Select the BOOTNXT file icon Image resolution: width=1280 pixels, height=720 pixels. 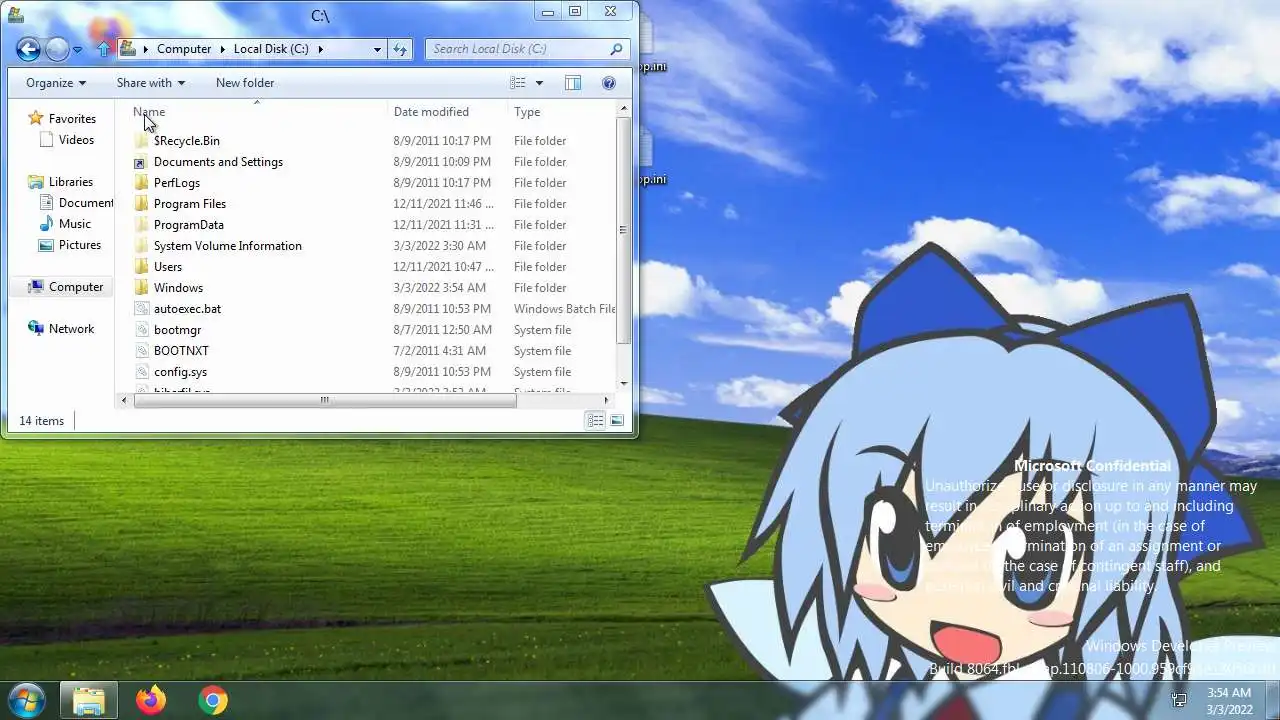pos(141,351)
